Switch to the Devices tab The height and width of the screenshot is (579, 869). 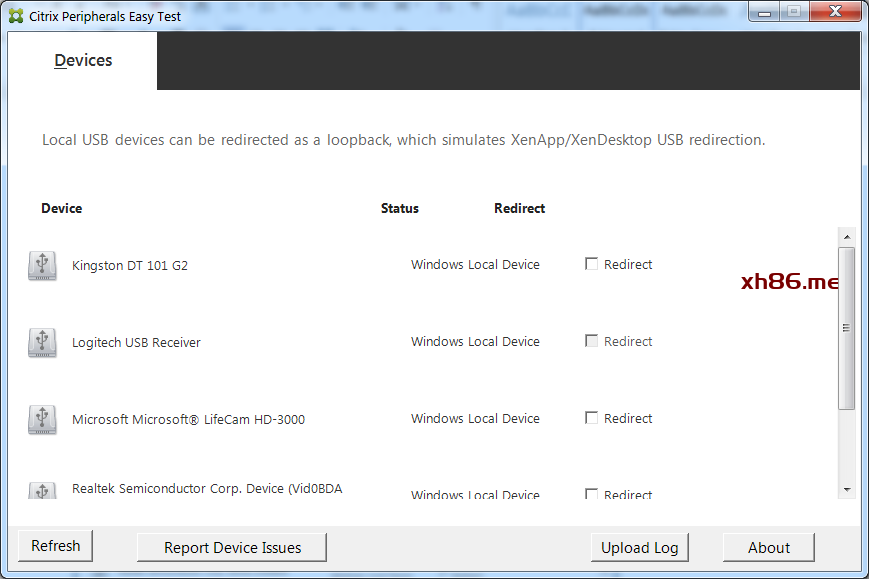tap(83, 60)
